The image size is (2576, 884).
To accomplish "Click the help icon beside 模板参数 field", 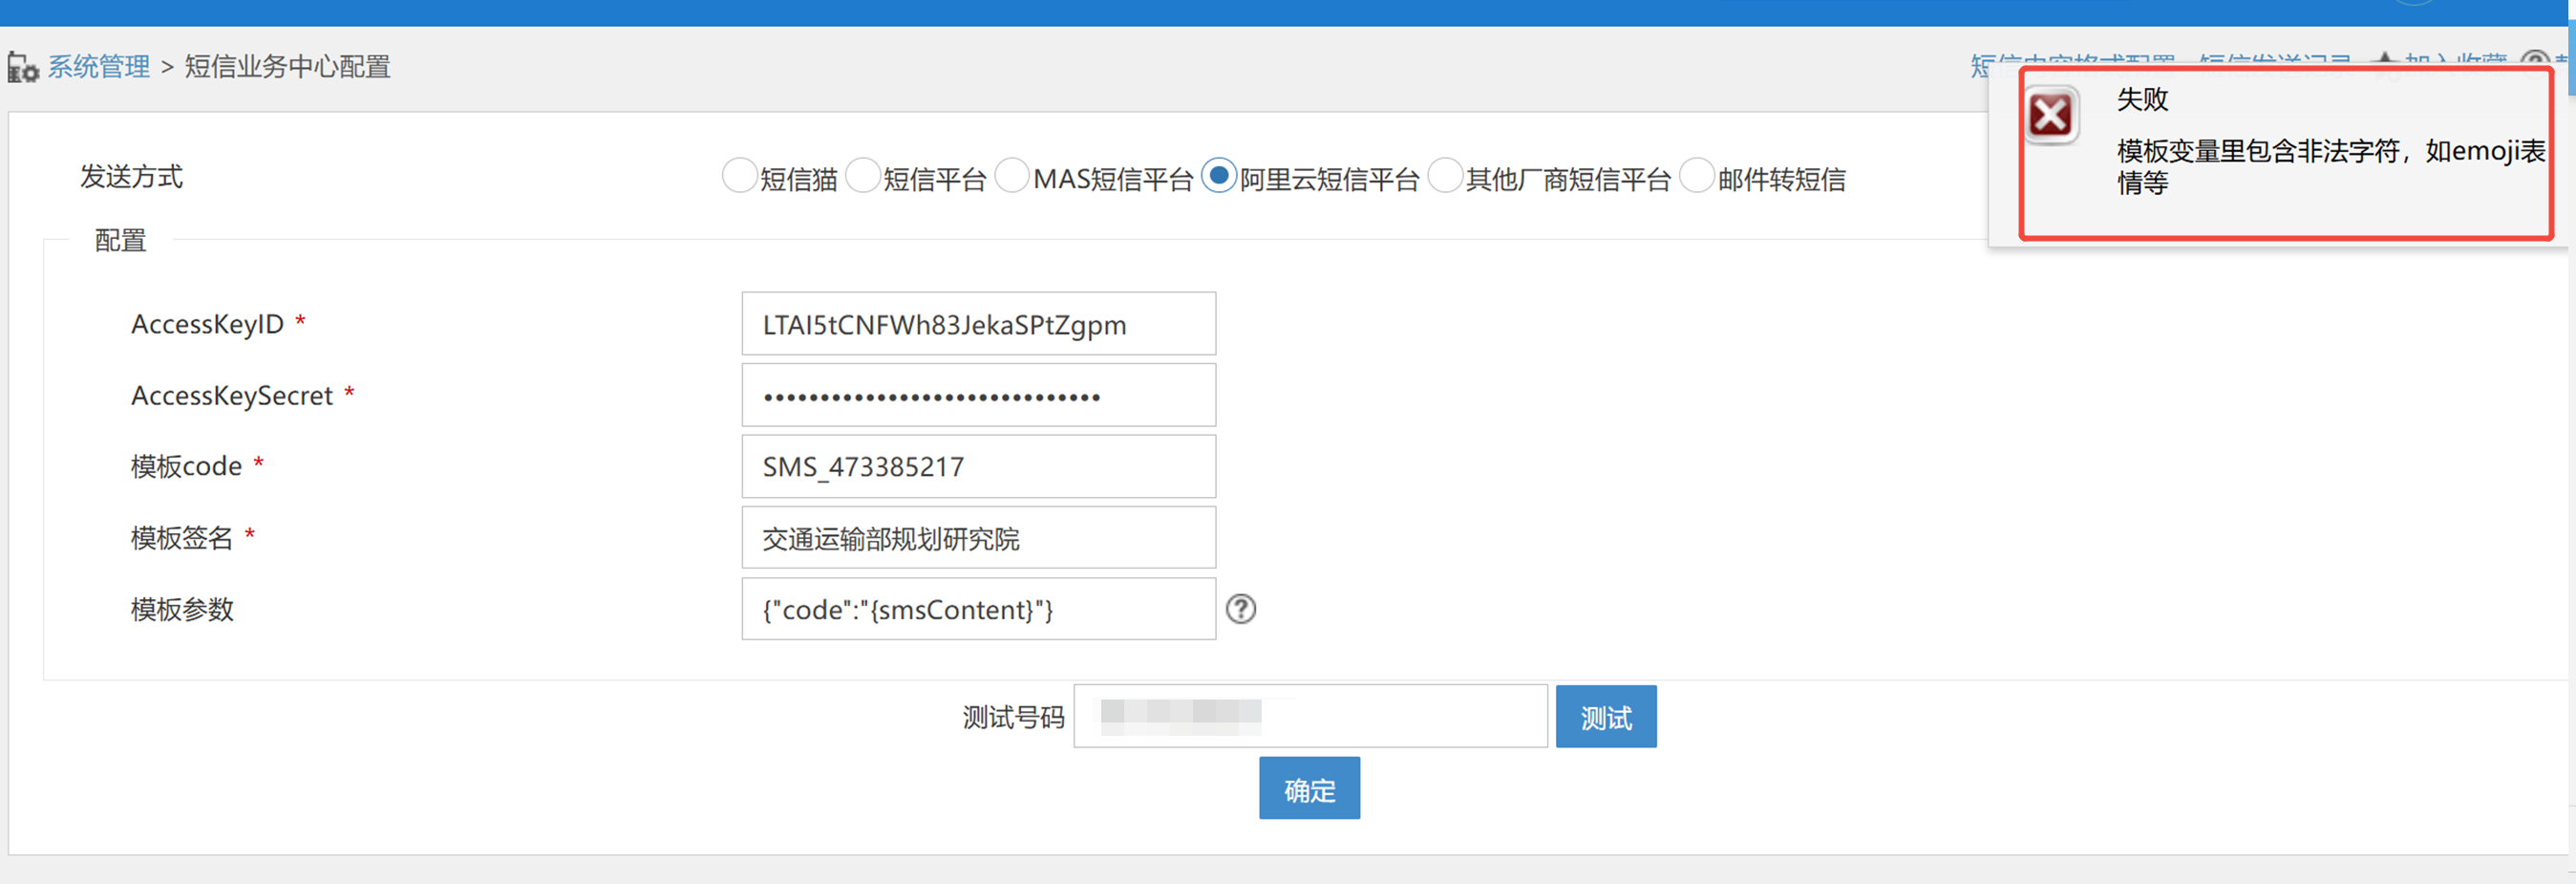I will coord(1241,609).
